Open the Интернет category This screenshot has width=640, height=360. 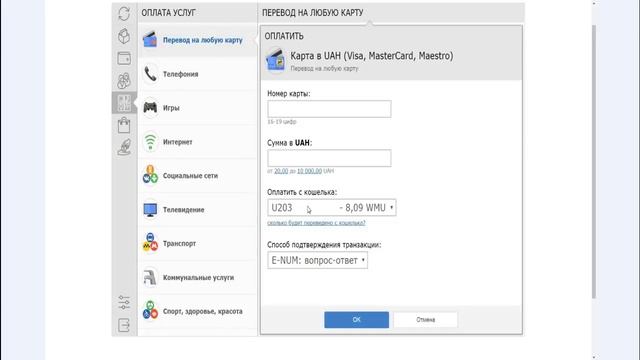click(198, 142)
